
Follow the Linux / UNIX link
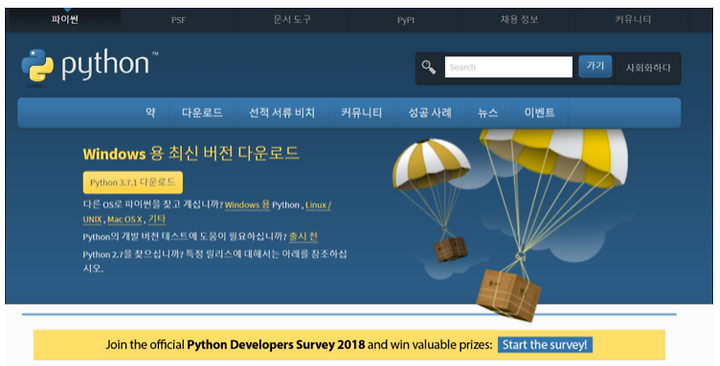click(x=318, y=205)
